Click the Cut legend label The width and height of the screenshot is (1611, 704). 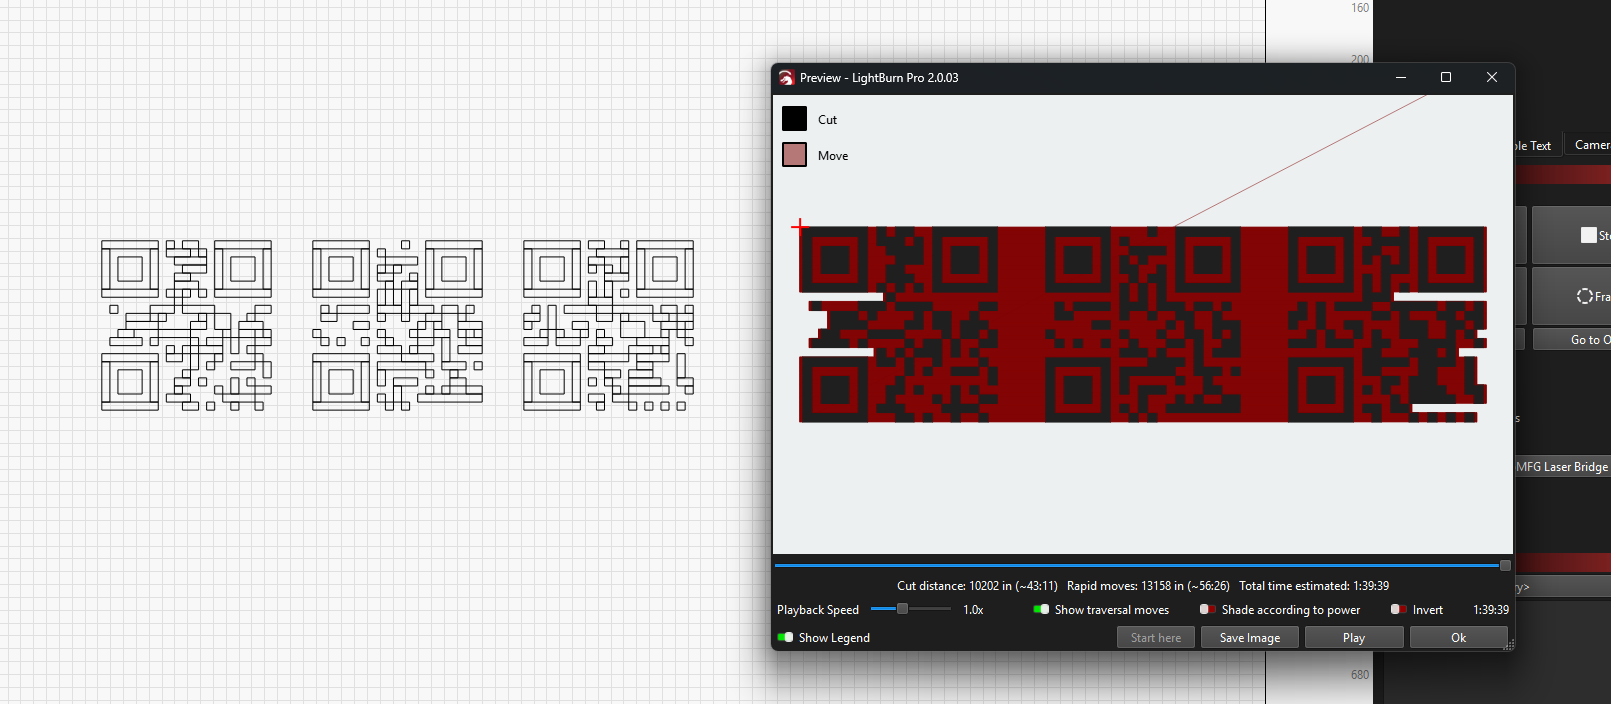pos(827,120)
